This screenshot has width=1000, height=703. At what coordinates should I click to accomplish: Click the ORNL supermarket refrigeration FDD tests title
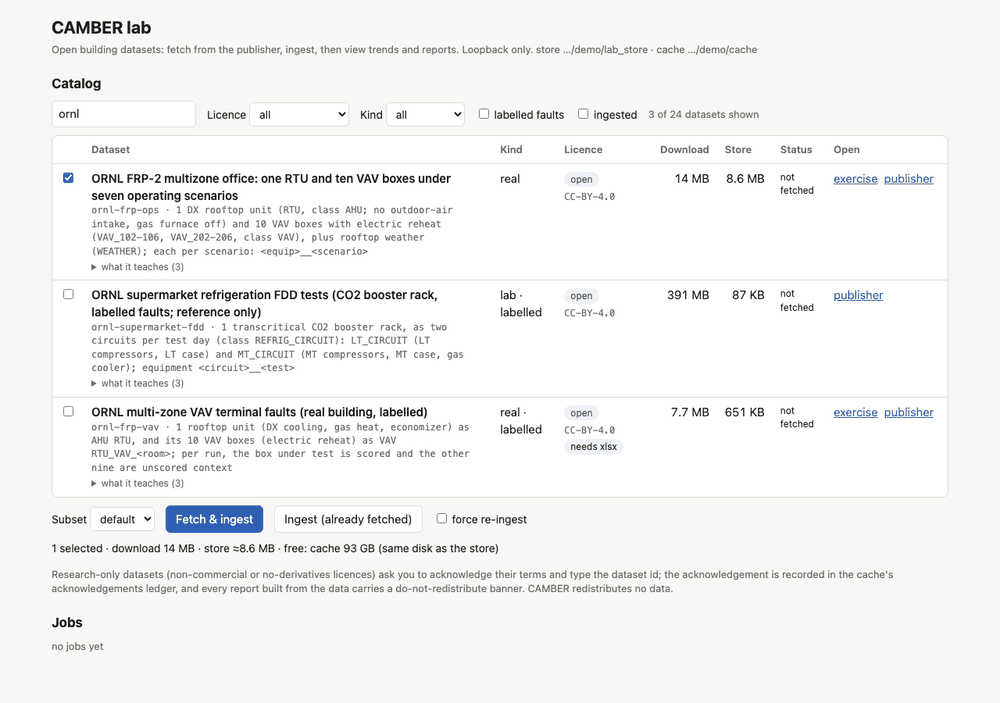pyautogui.click(x=264, y=304)
